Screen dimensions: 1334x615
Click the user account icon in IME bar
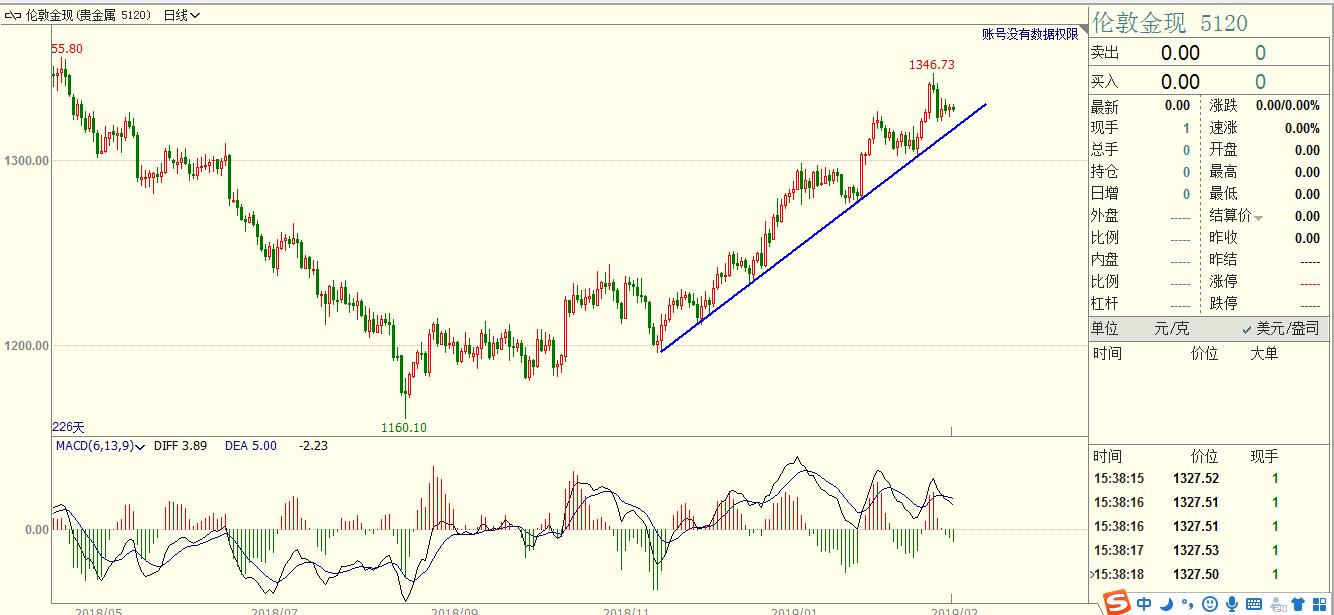(1277, 603)
